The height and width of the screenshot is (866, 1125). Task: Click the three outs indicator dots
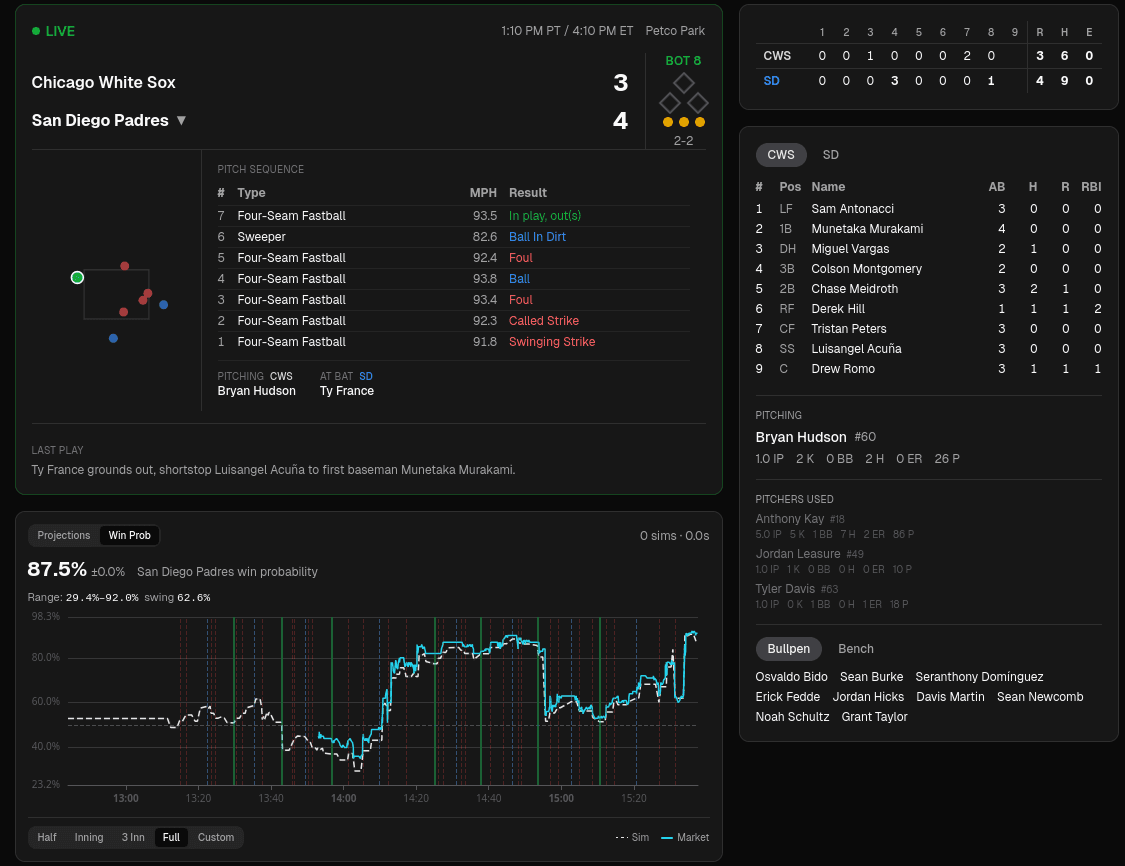[684, 122]
